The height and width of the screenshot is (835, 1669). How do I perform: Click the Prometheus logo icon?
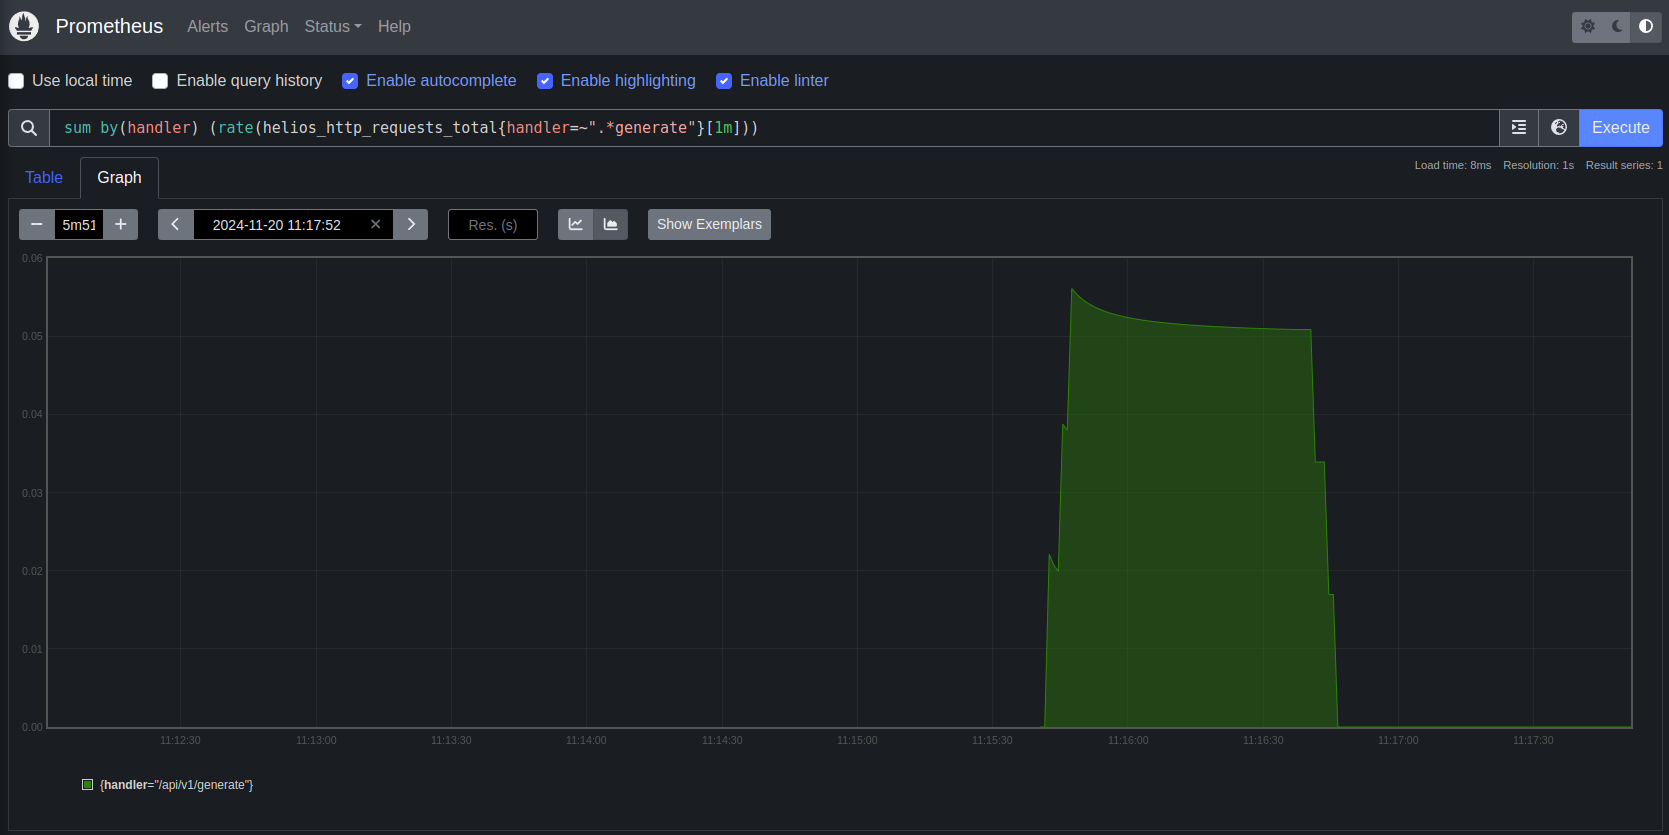point(24,26)
